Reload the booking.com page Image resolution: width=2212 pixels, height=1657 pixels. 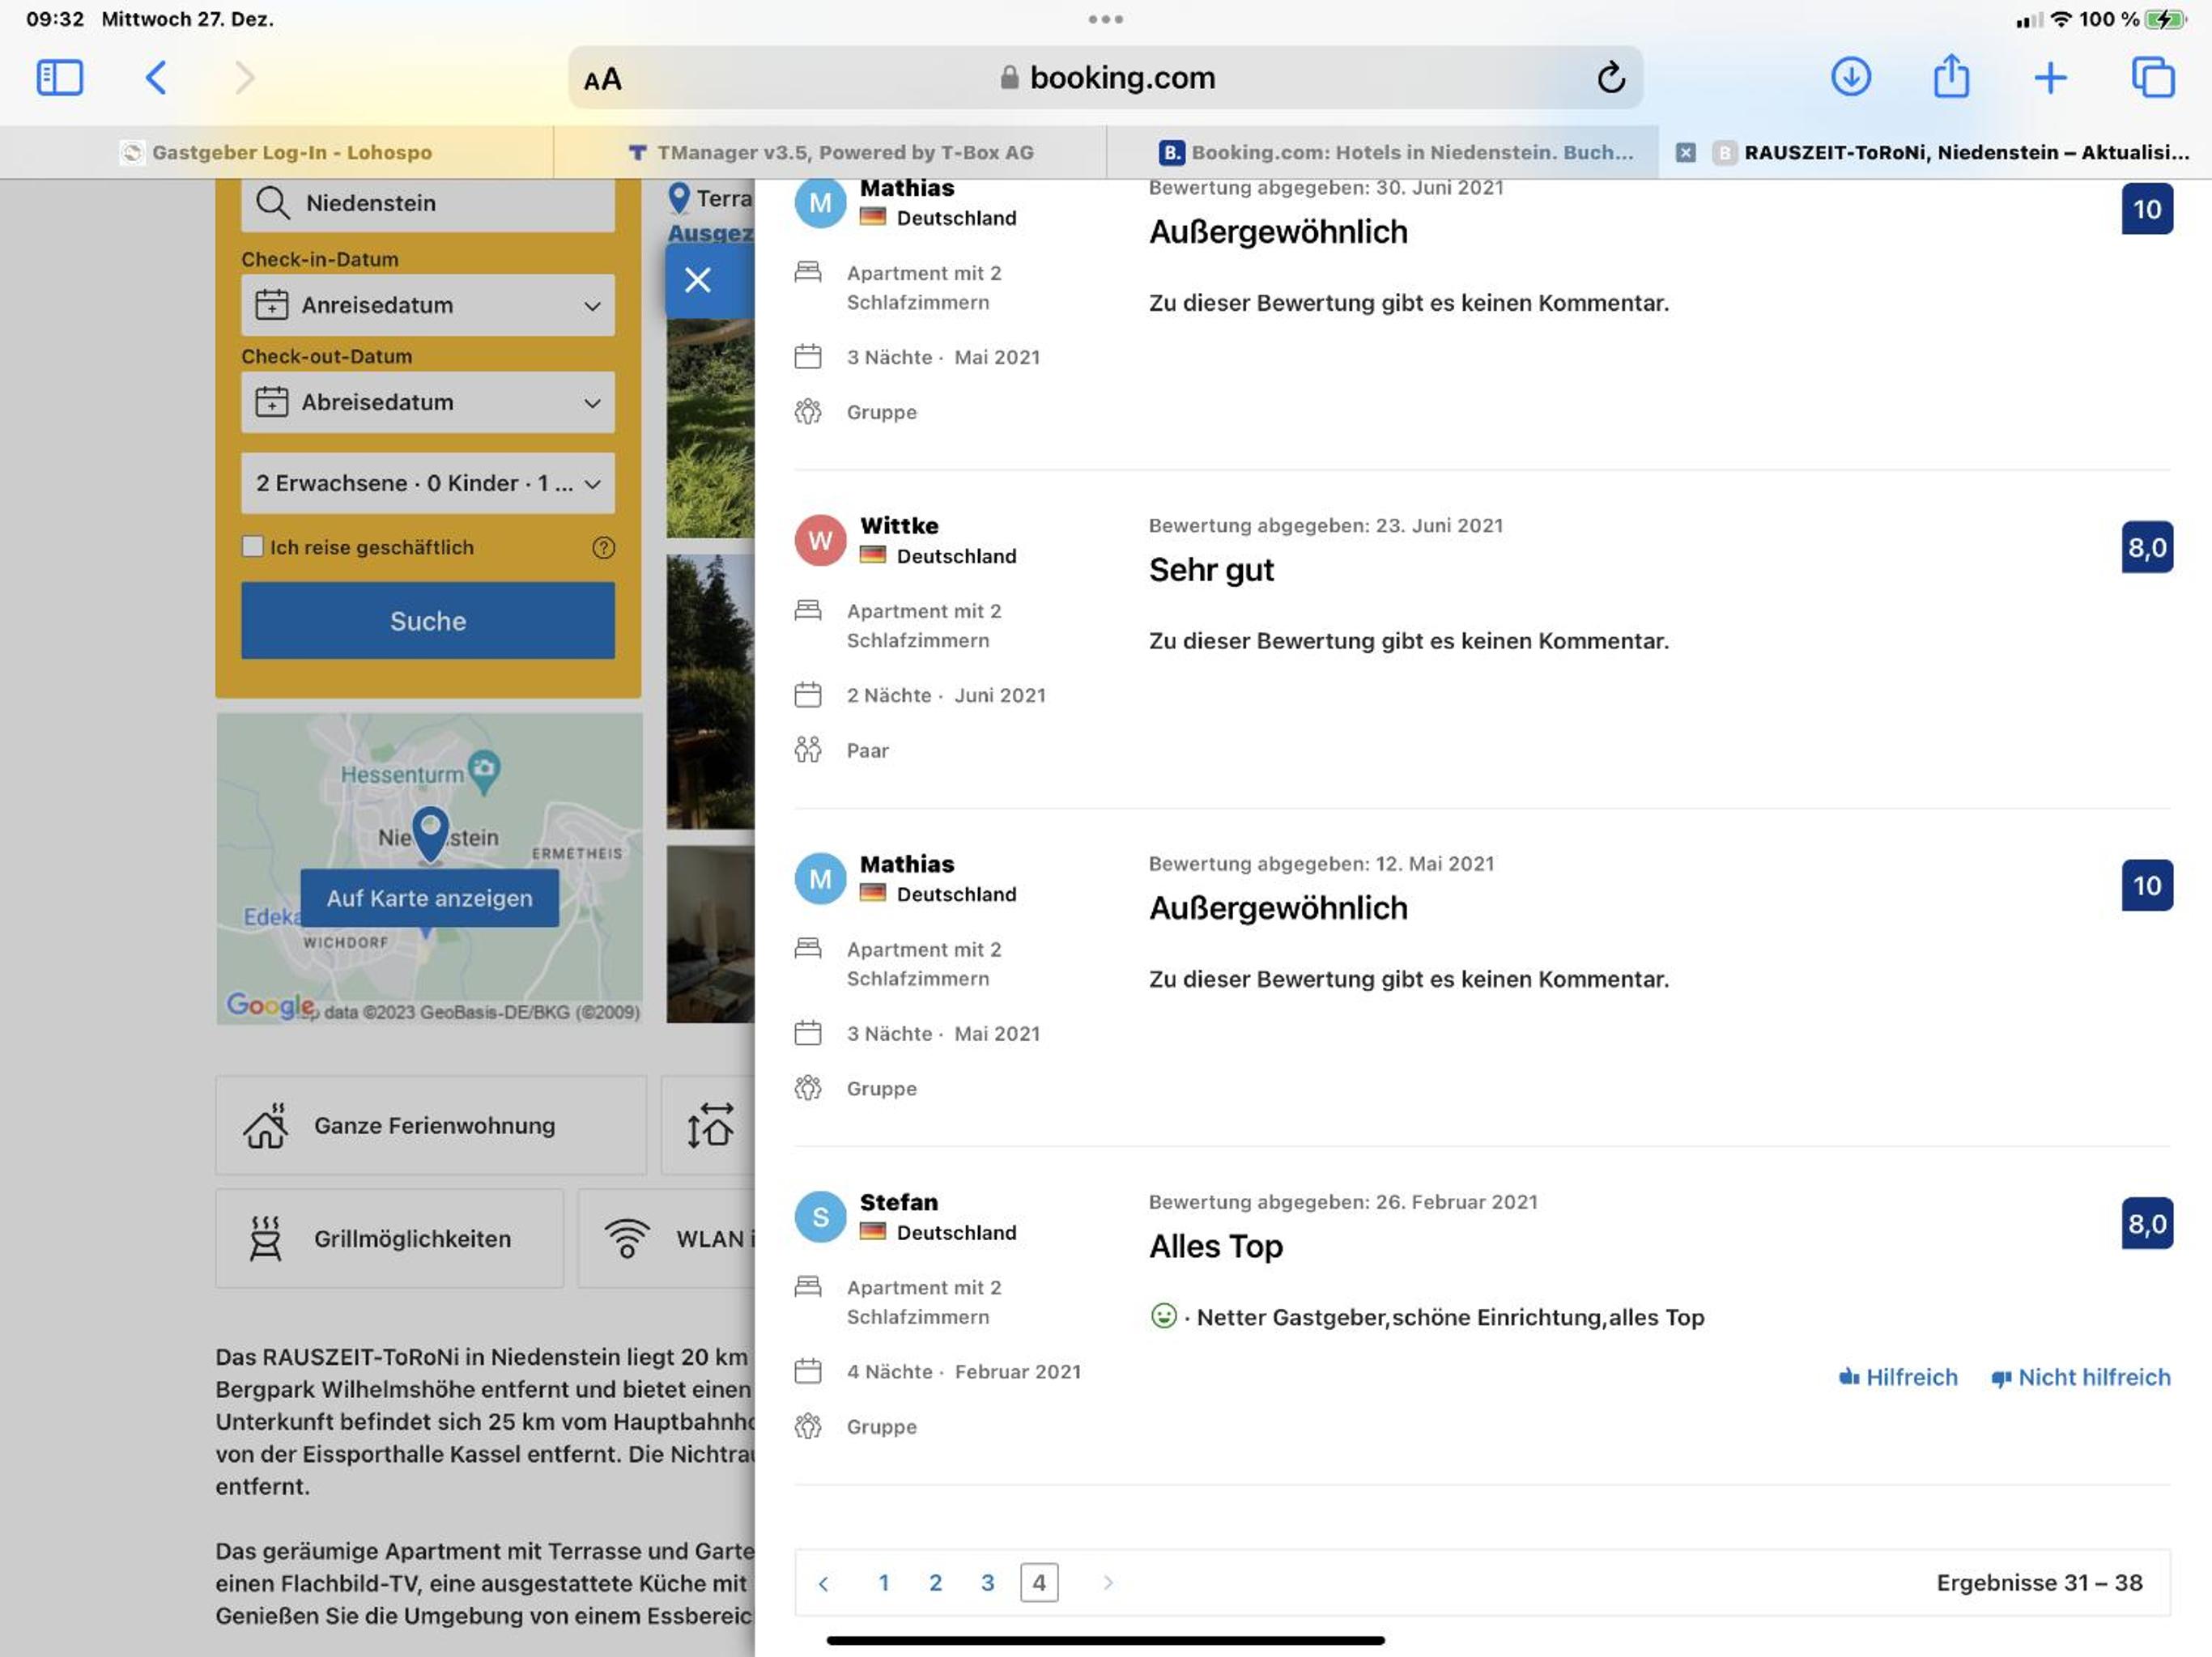pos(1610,77)
